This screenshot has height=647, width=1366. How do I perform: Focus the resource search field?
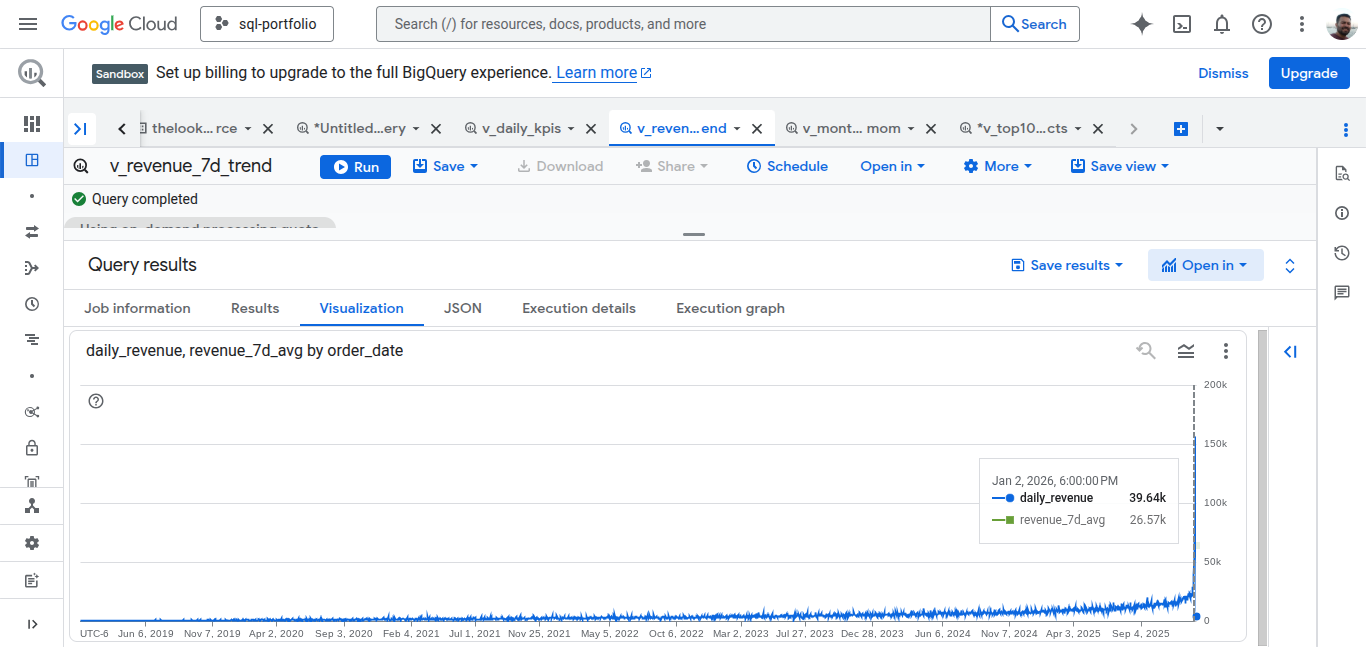682,24
